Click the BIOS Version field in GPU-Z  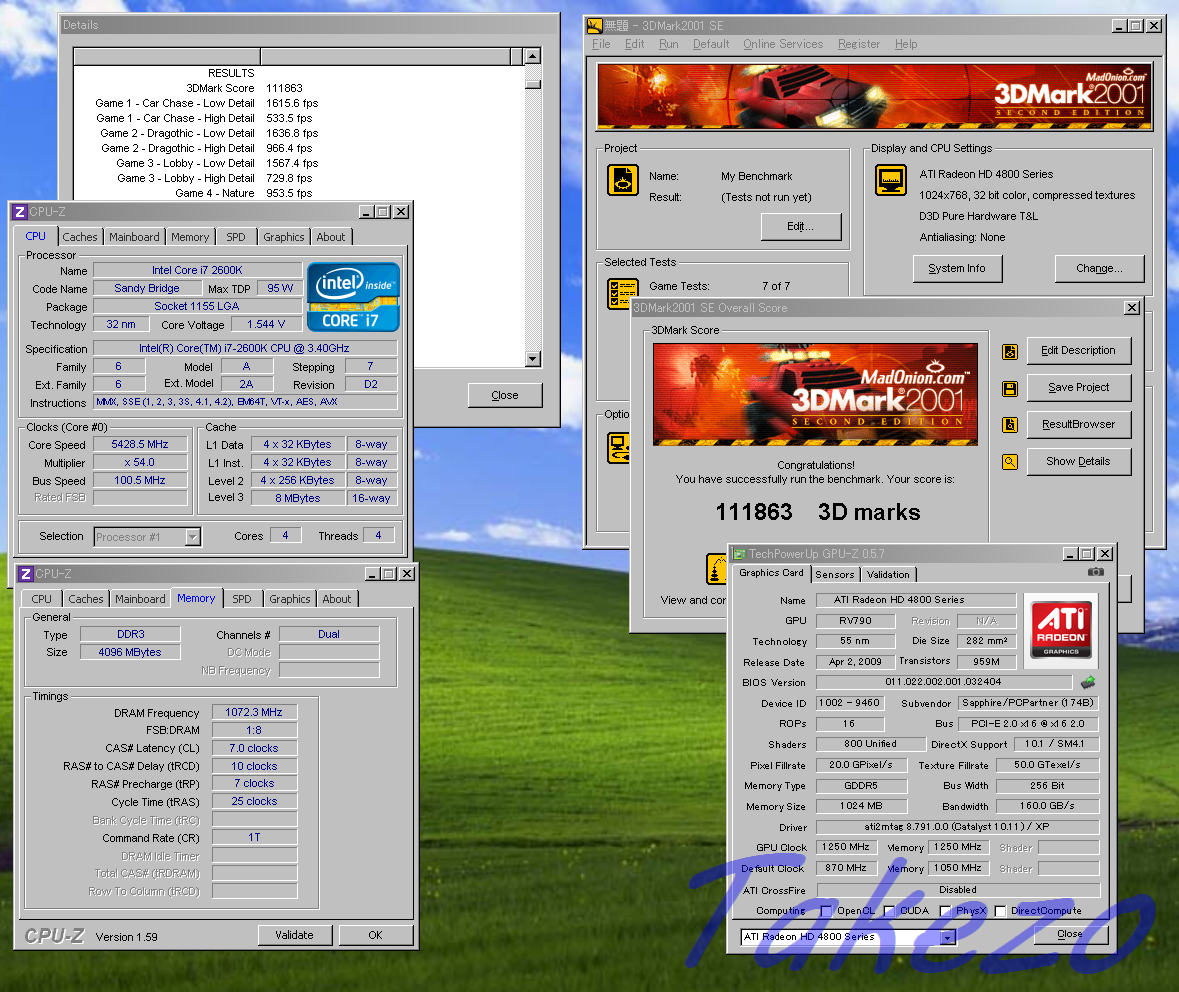coord(943,682)
